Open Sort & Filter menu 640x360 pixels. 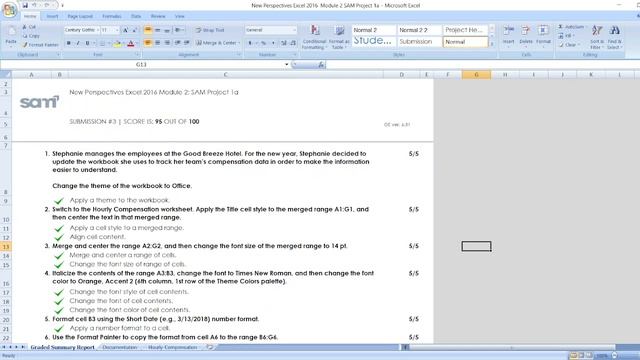[597, 37]
